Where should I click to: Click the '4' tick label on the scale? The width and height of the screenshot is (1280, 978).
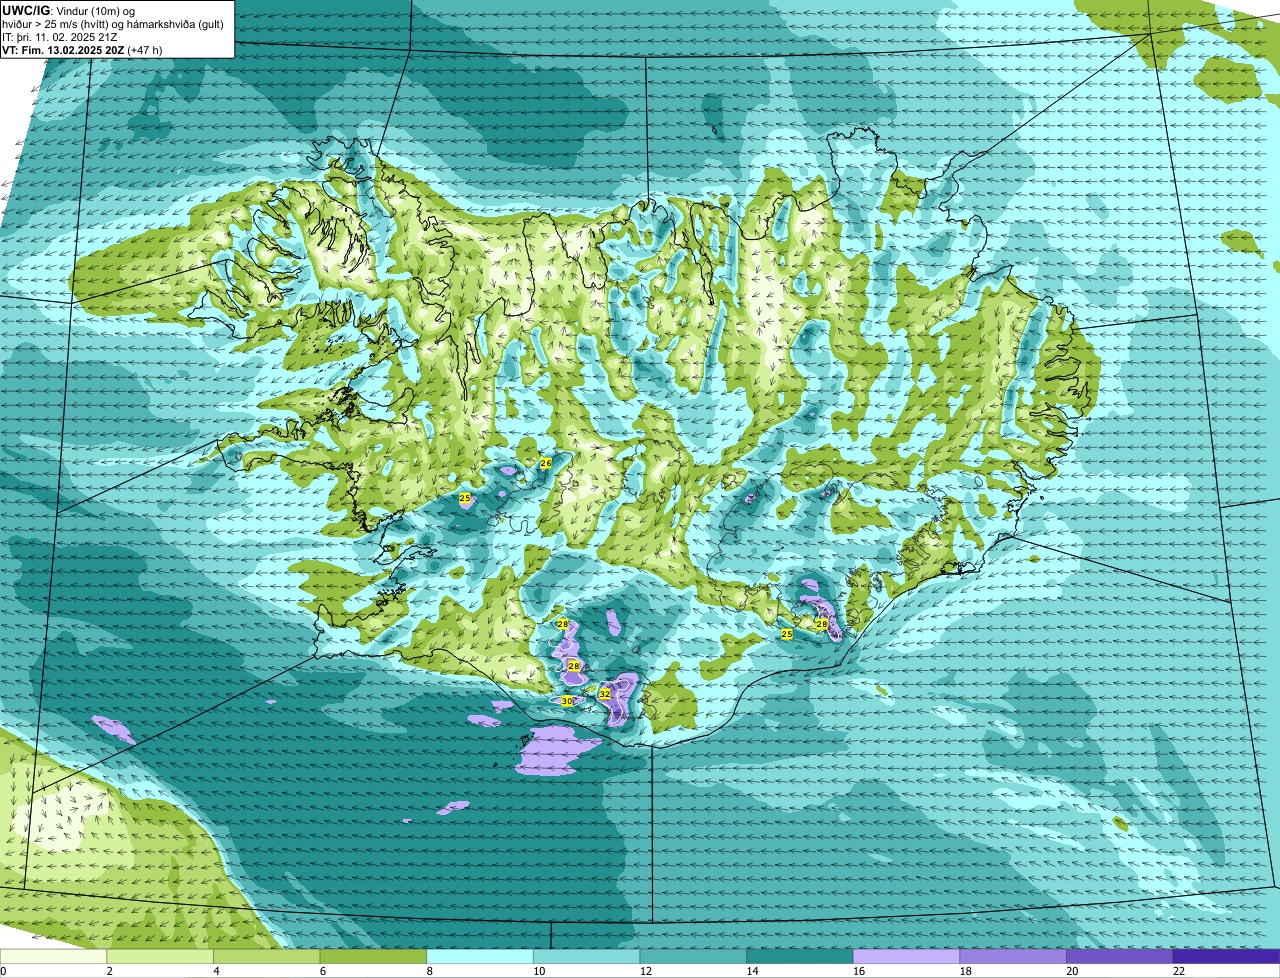tap(216, 971)
